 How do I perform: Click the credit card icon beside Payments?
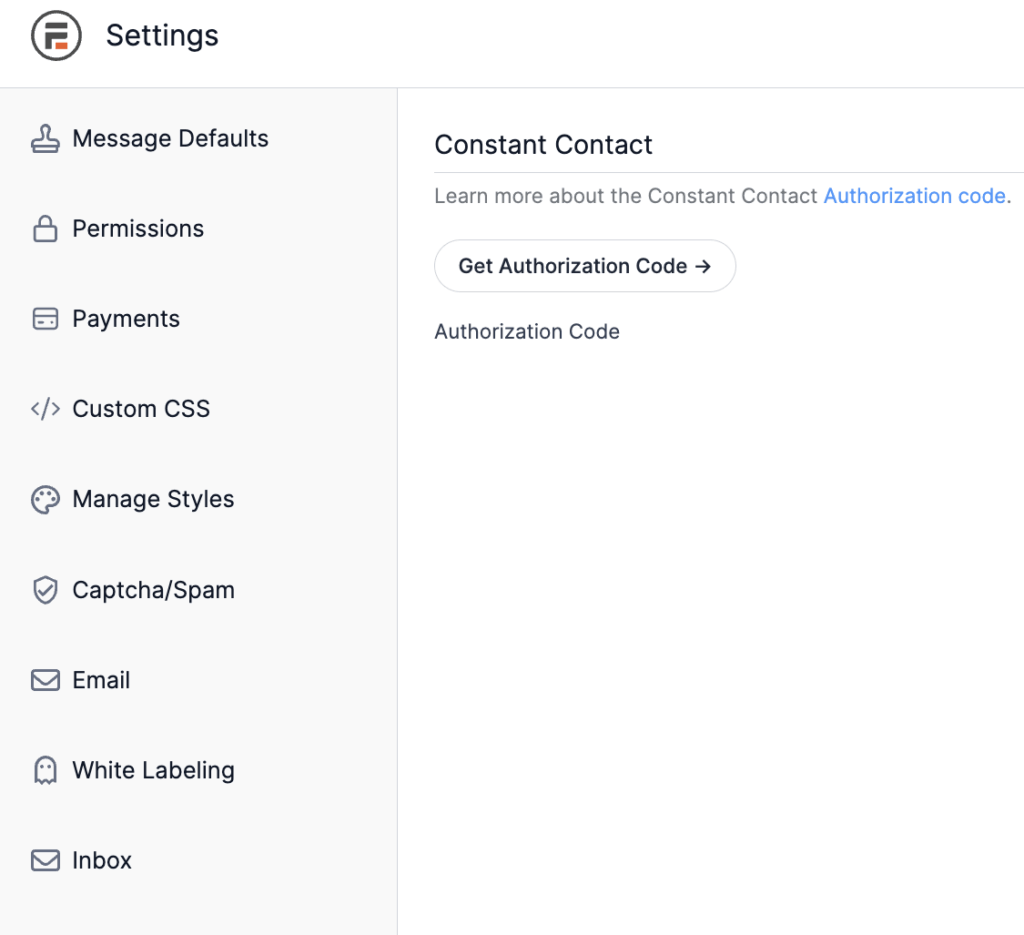[45, 319]
